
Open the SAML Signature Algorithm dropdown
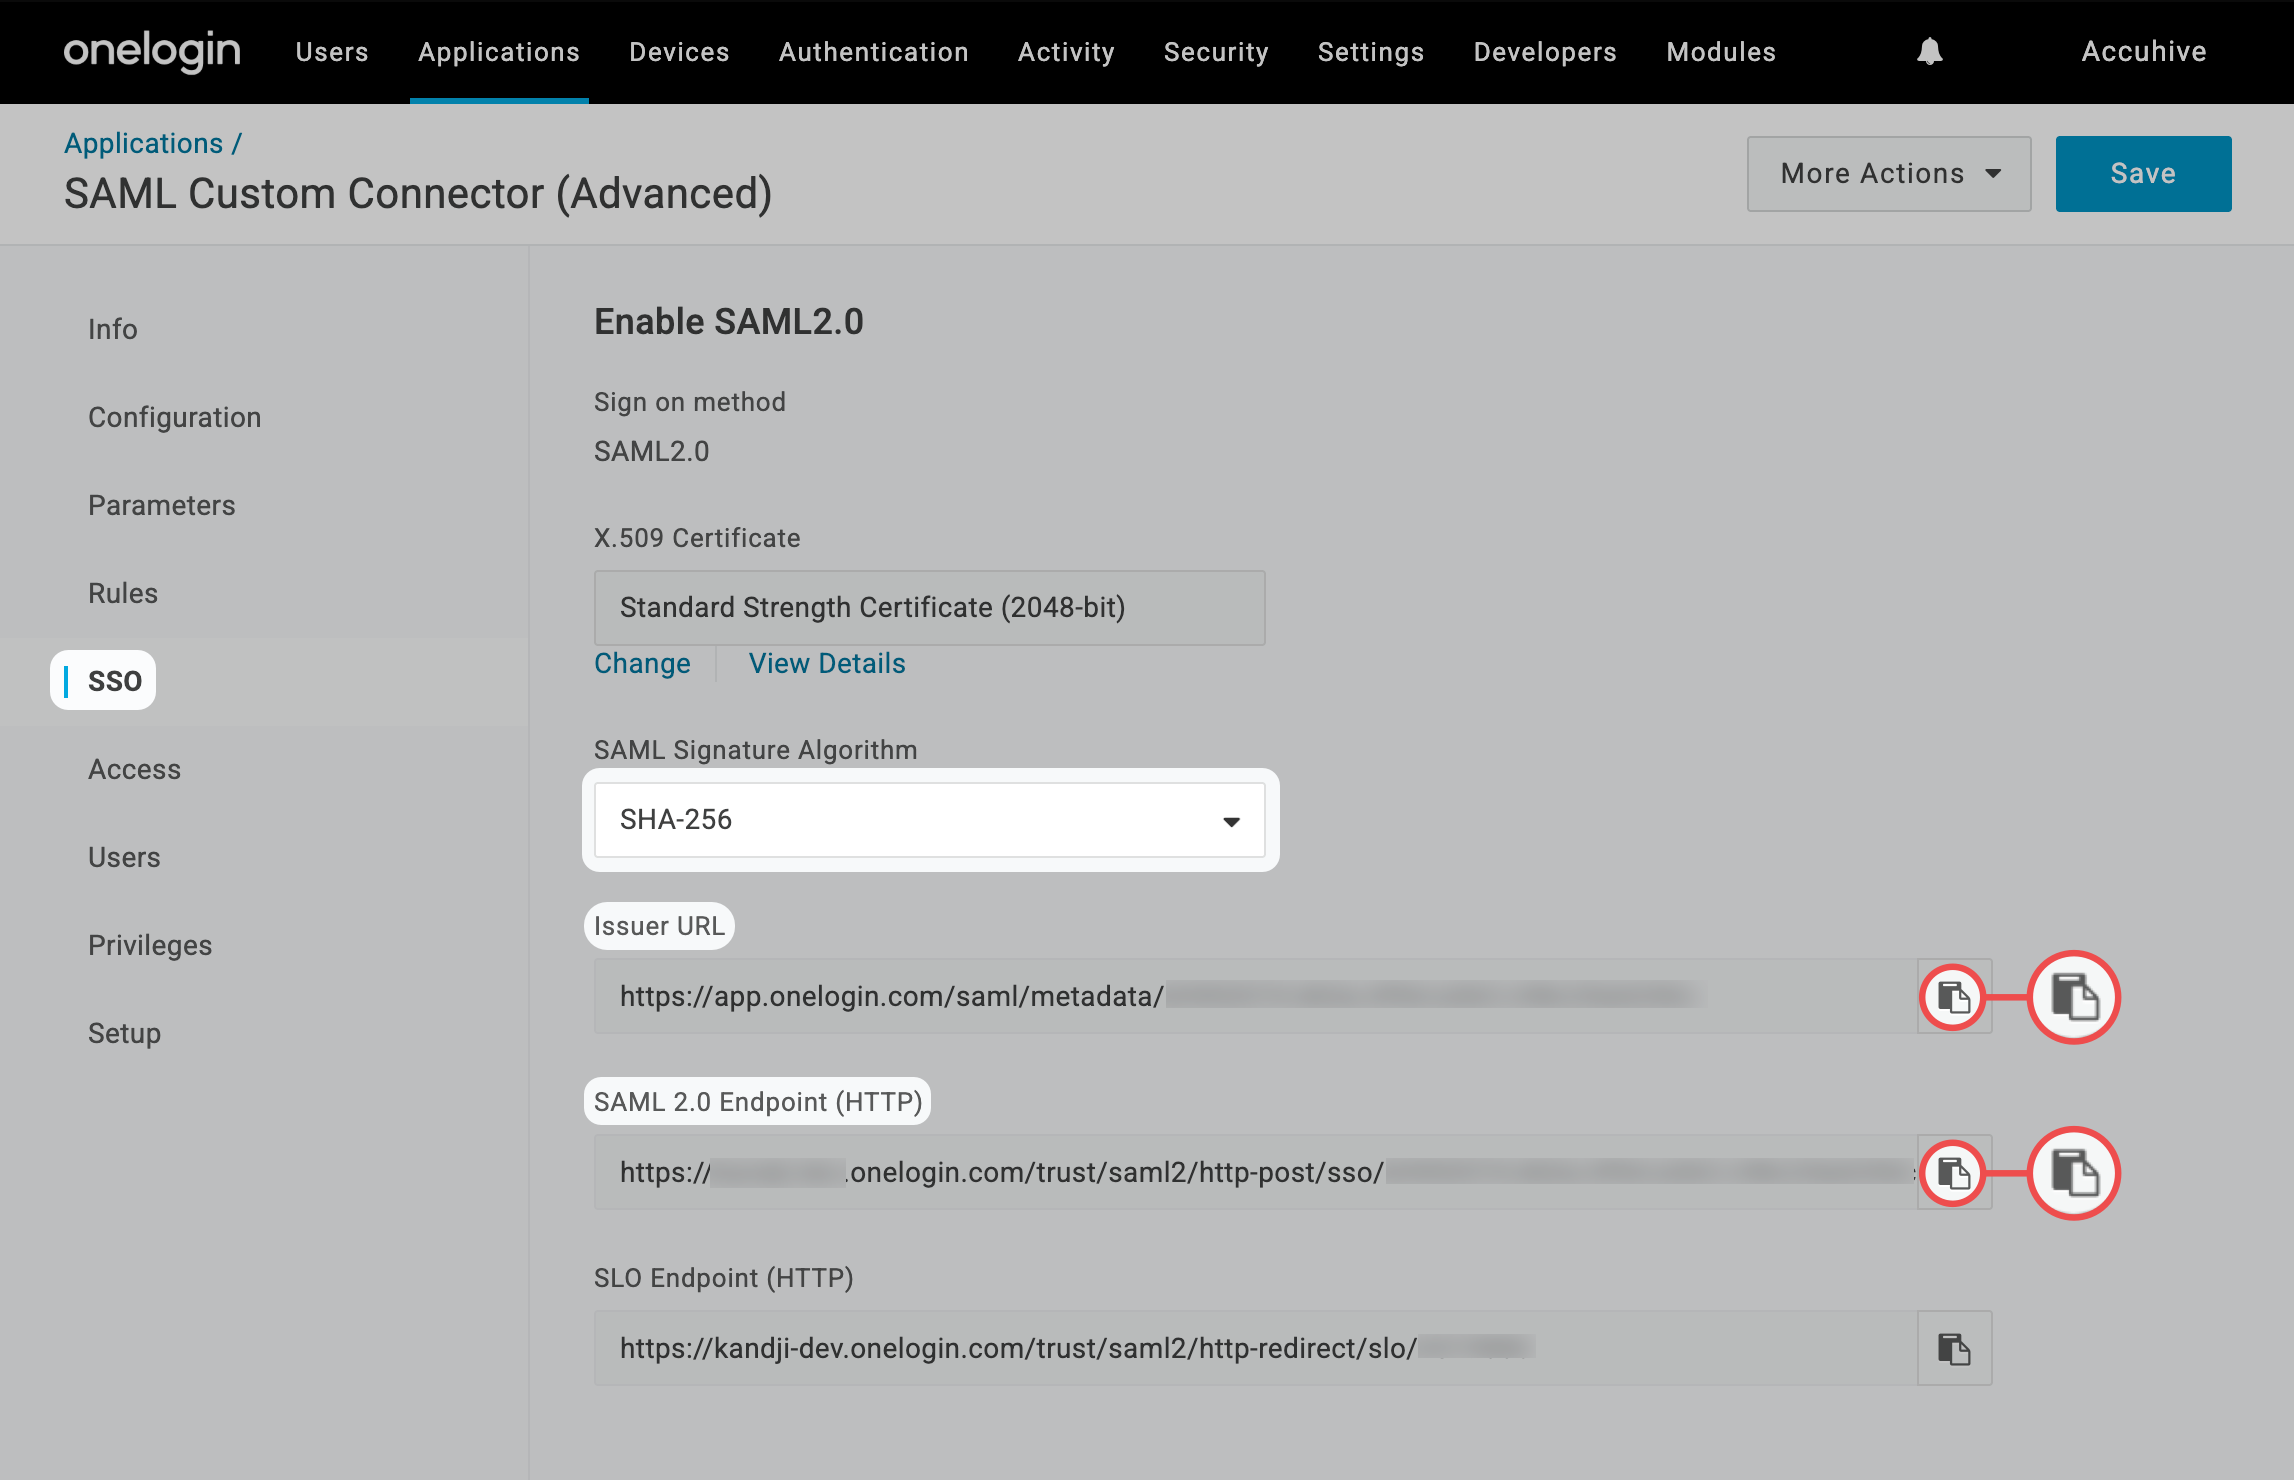coord(929,820)
